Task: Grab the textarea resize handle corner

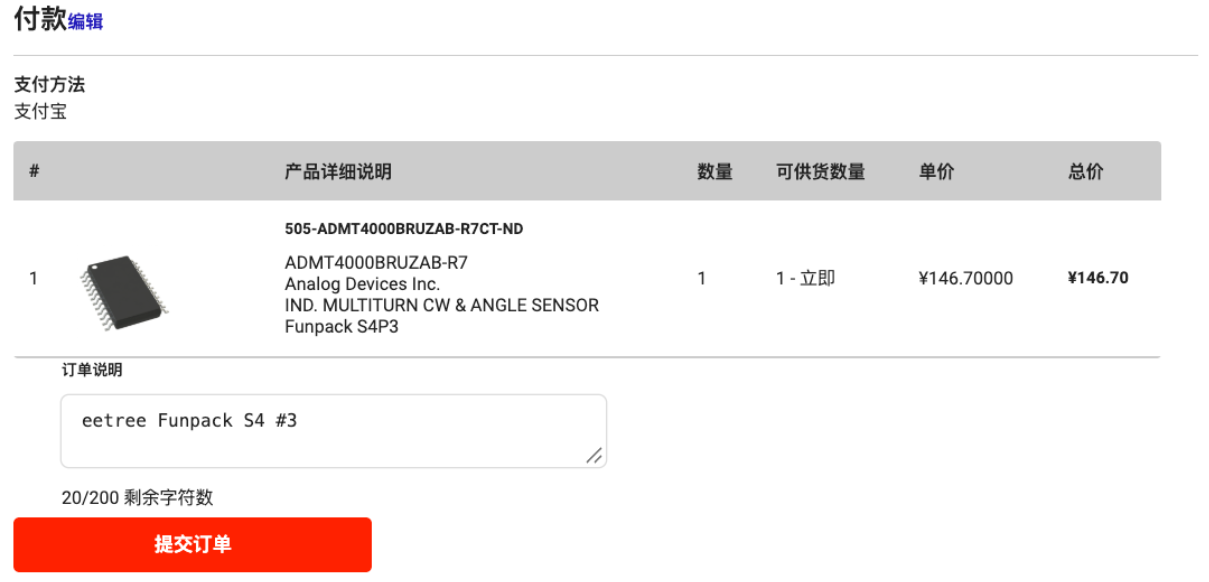Action: point(594,455)
